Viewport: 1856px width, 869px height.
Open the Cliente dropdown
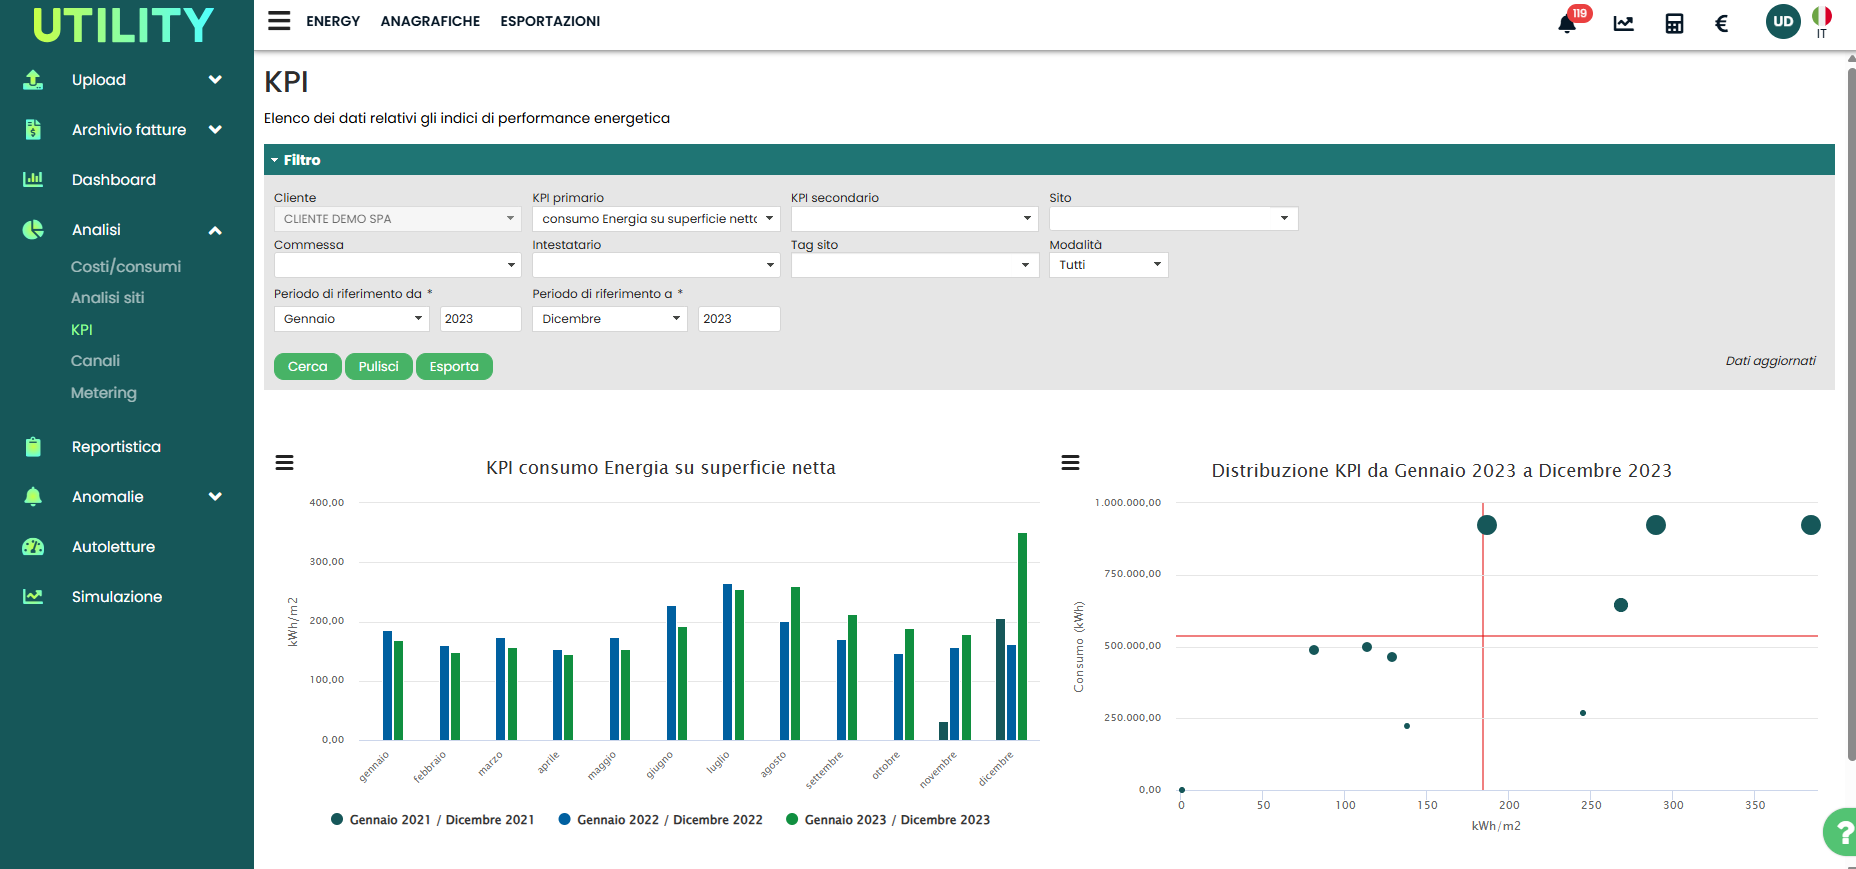click(x=398, y=219)
